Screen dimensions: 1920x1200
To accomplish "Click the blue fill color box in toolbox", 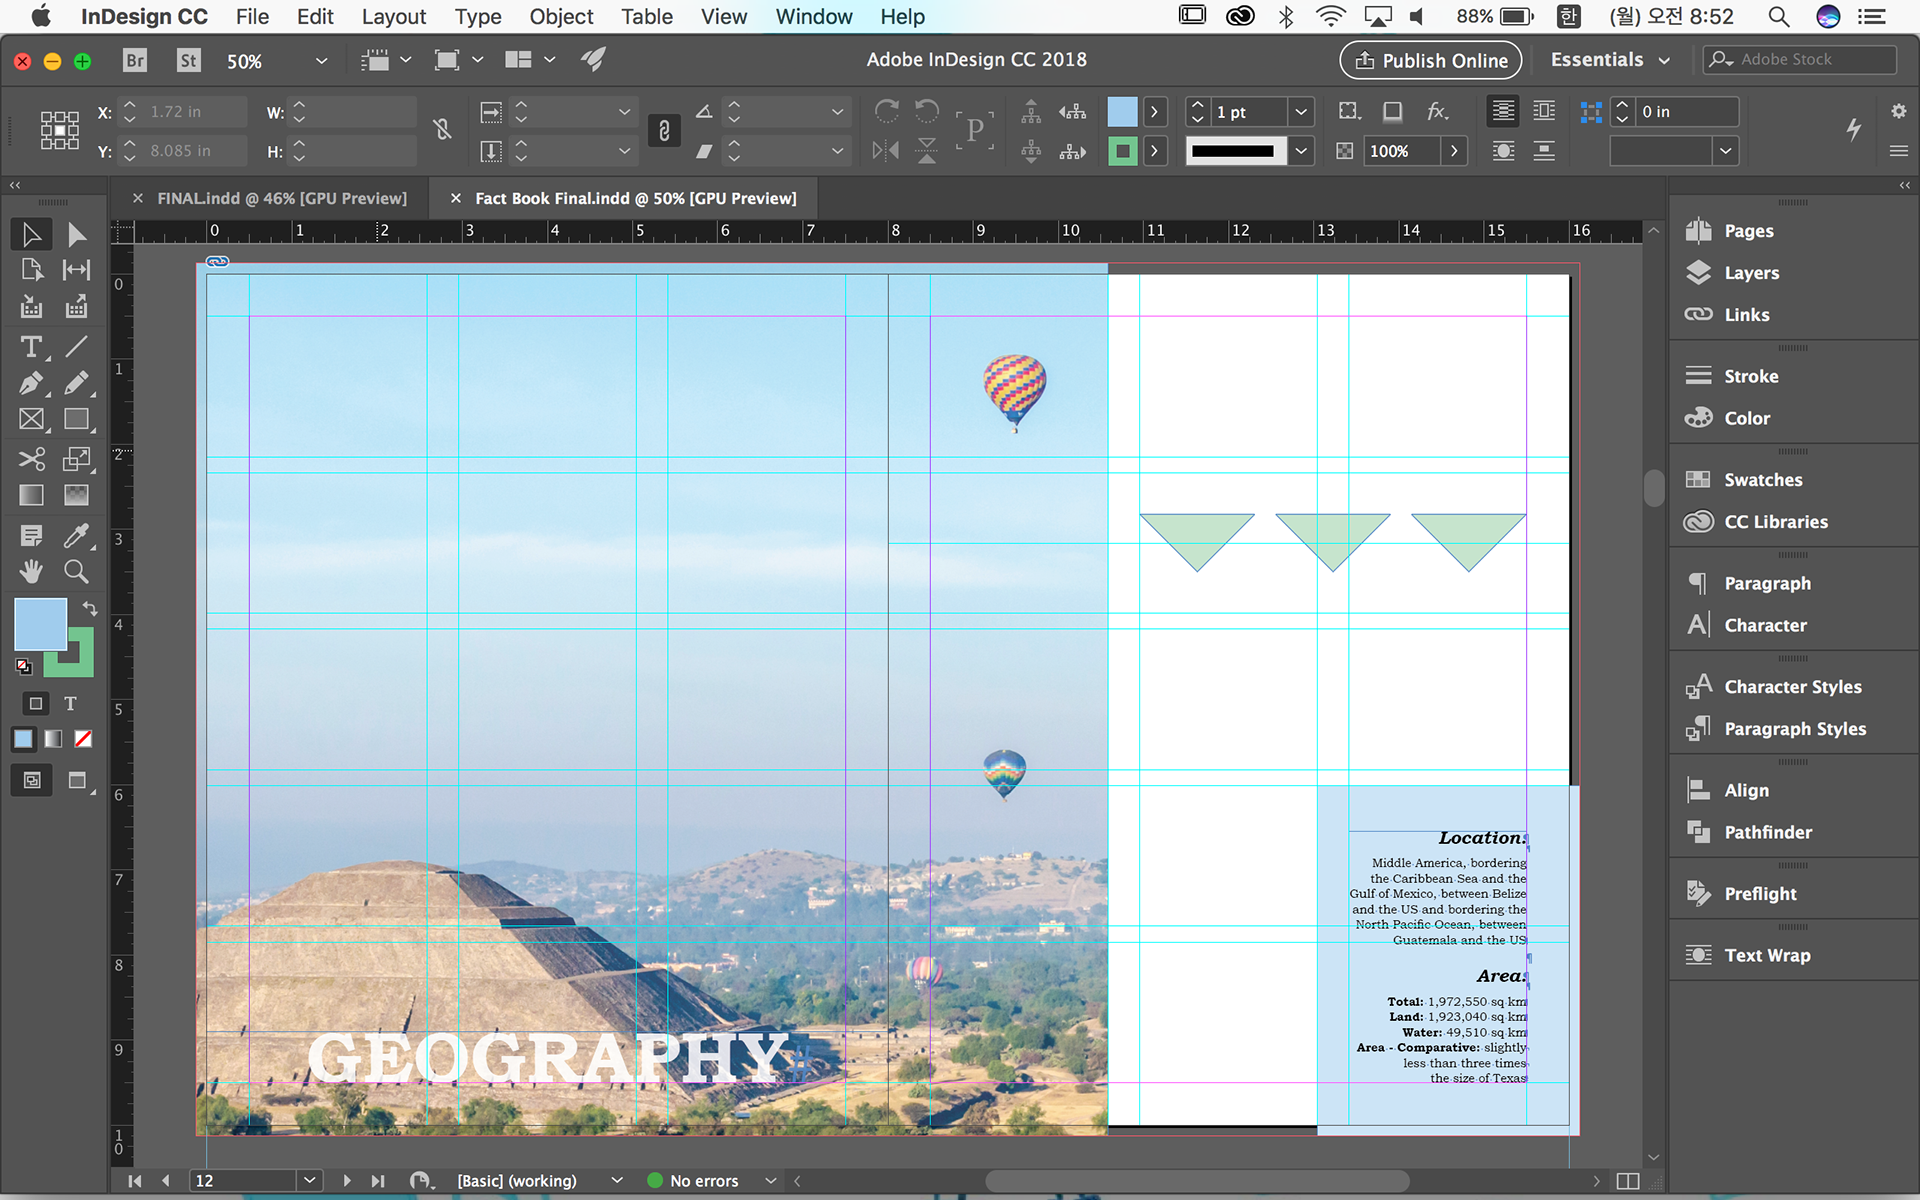I will (x=40, y=624).
